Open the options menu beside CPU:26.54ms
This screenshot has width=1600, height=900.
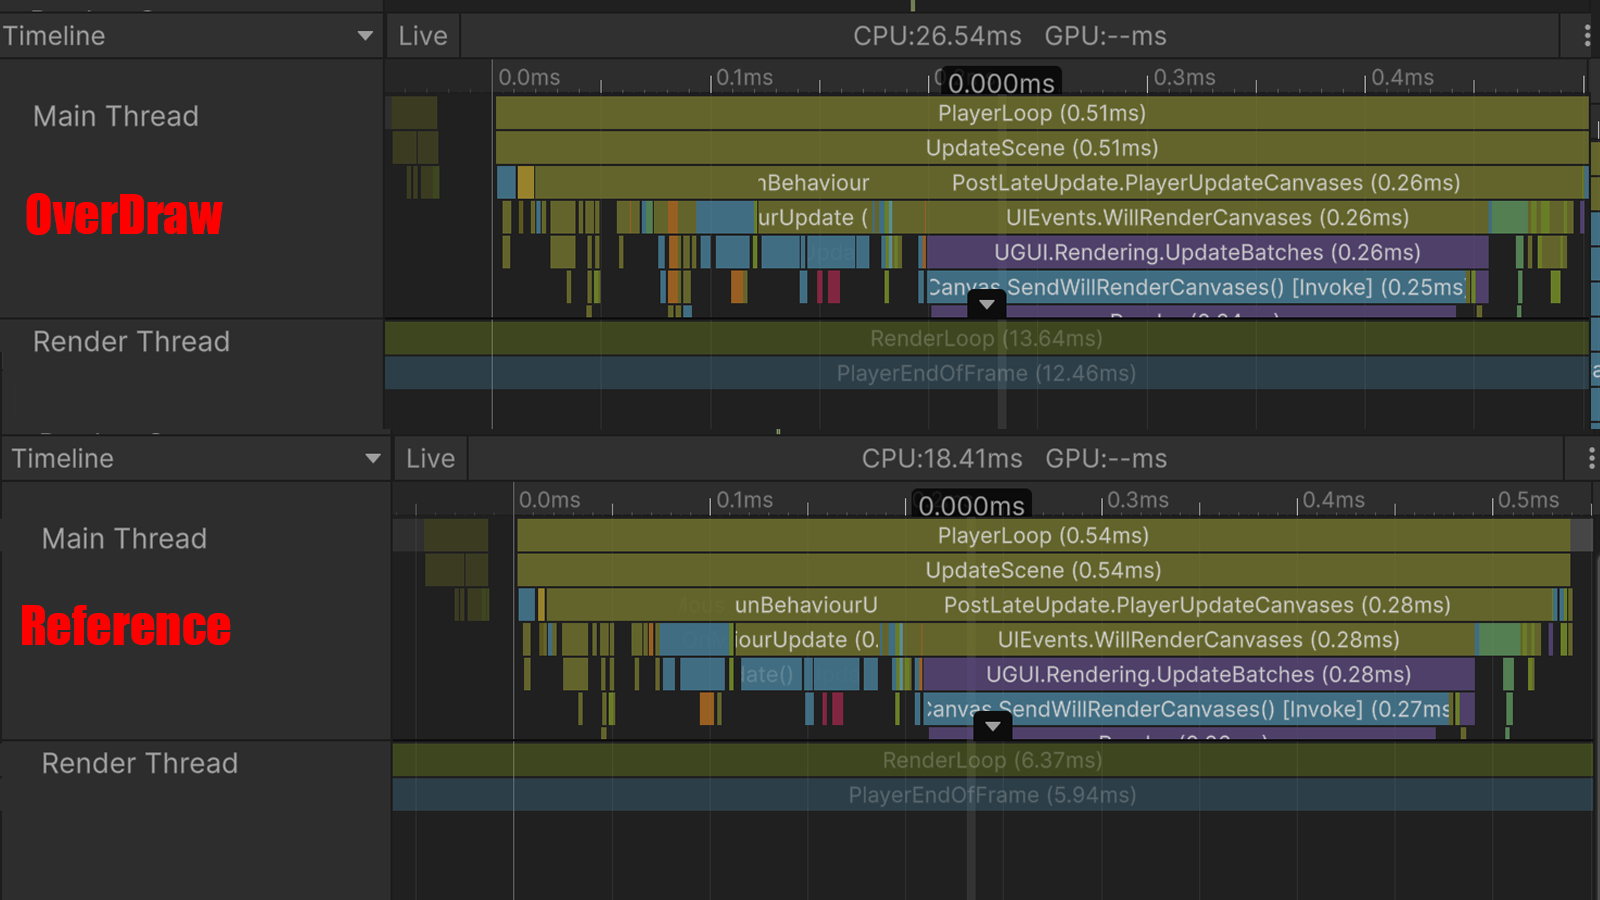tap(1587, 36)
